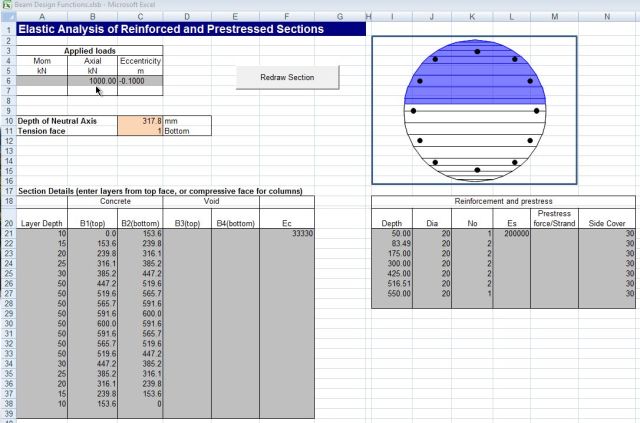The height and width of the screenshot is (423, 640).
Task: Select the Ec value 33330
Action: point(287,234)
